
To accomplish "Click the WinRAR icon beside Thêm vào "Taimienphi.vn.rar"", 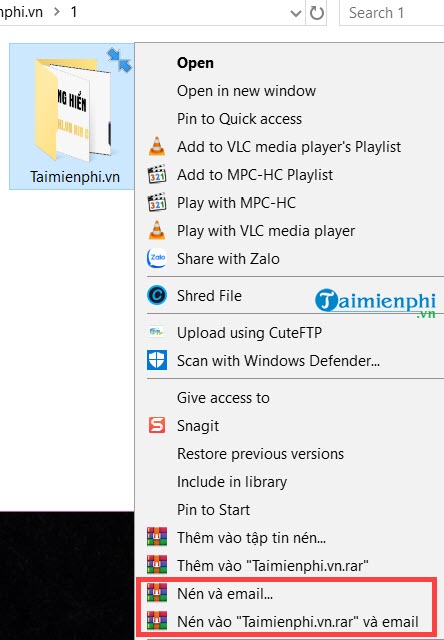I will [x=157, y=565].
